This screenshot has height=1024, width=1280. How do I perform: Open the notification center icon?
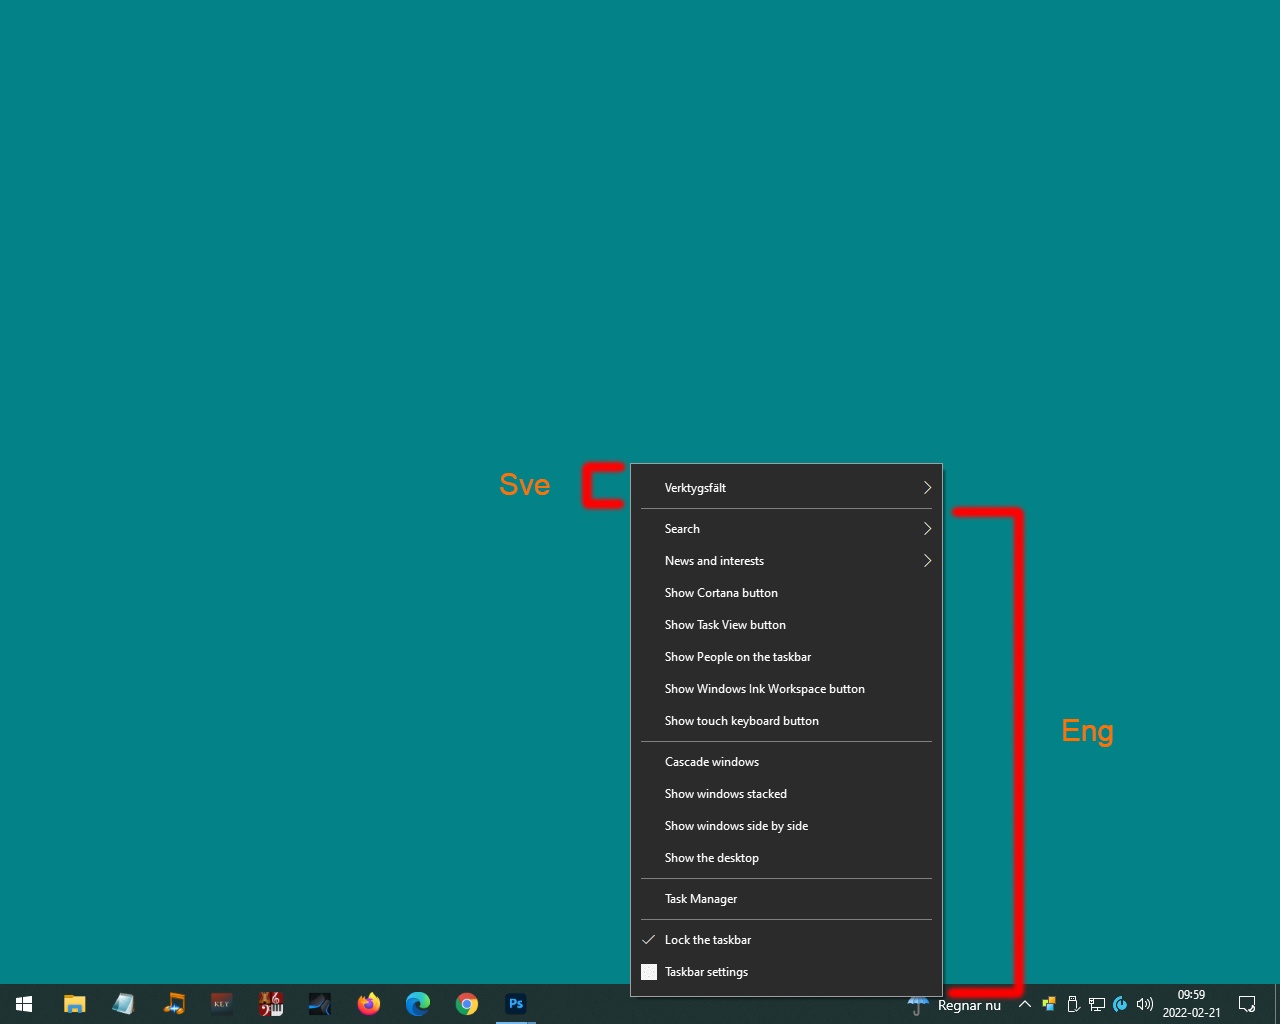coord(1247,1004)
